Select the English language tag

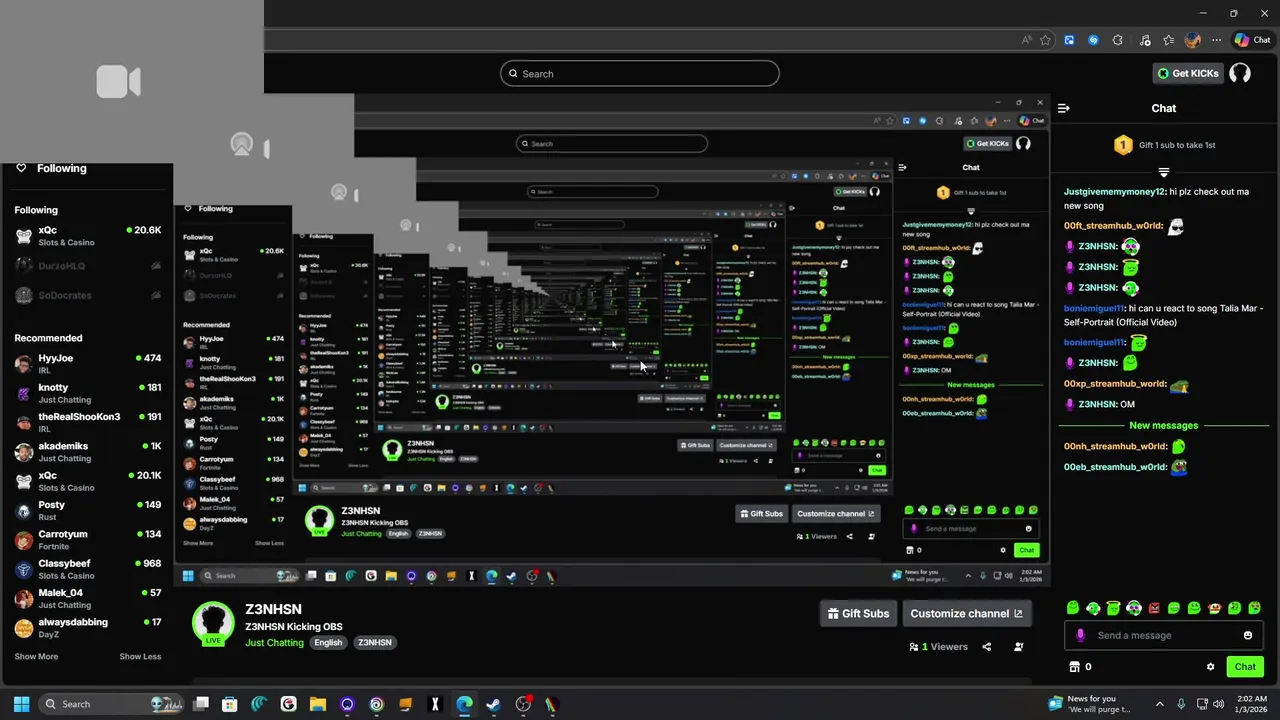(328, 642)
